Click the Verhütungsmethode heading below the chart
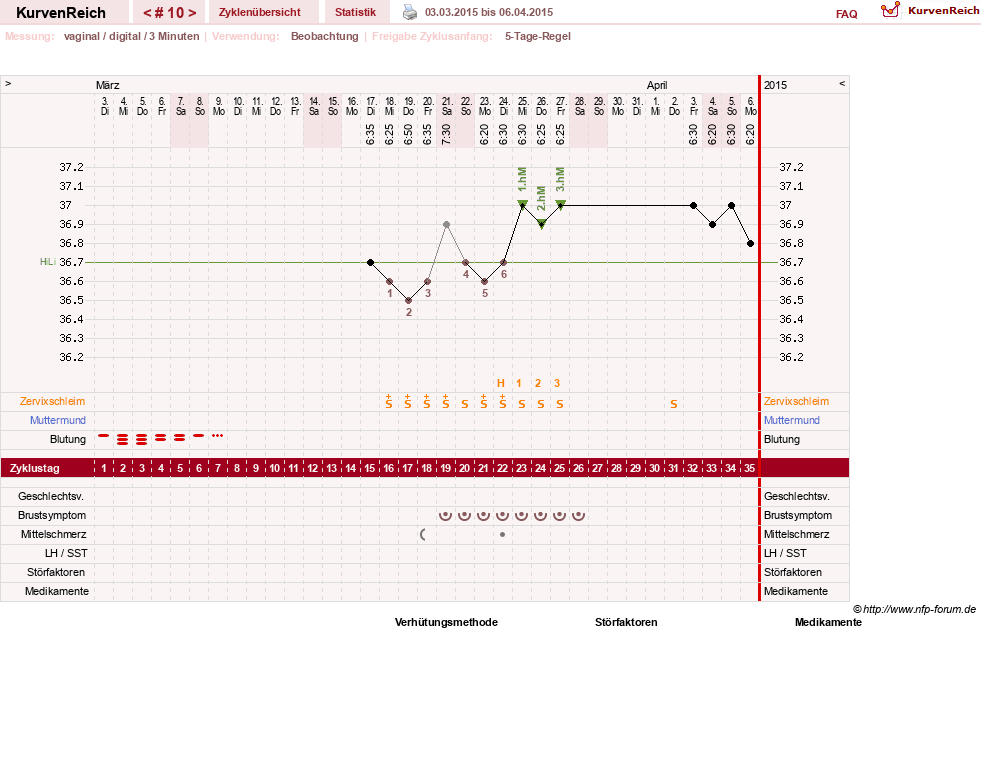The width and height of the screenshot is (981, 781). [446, 622]
